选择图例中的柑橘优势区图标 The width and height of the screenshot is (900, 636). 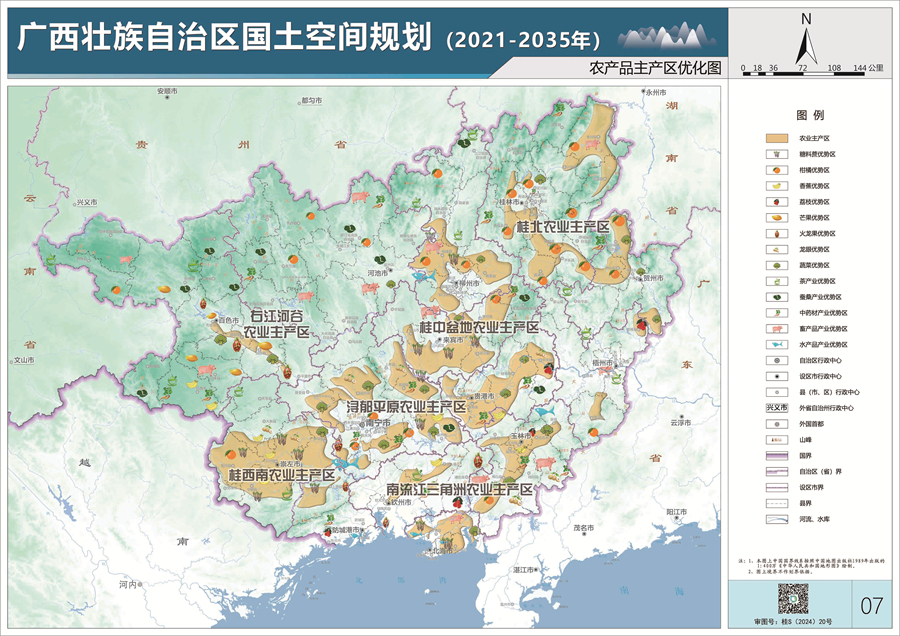[775, 171]
